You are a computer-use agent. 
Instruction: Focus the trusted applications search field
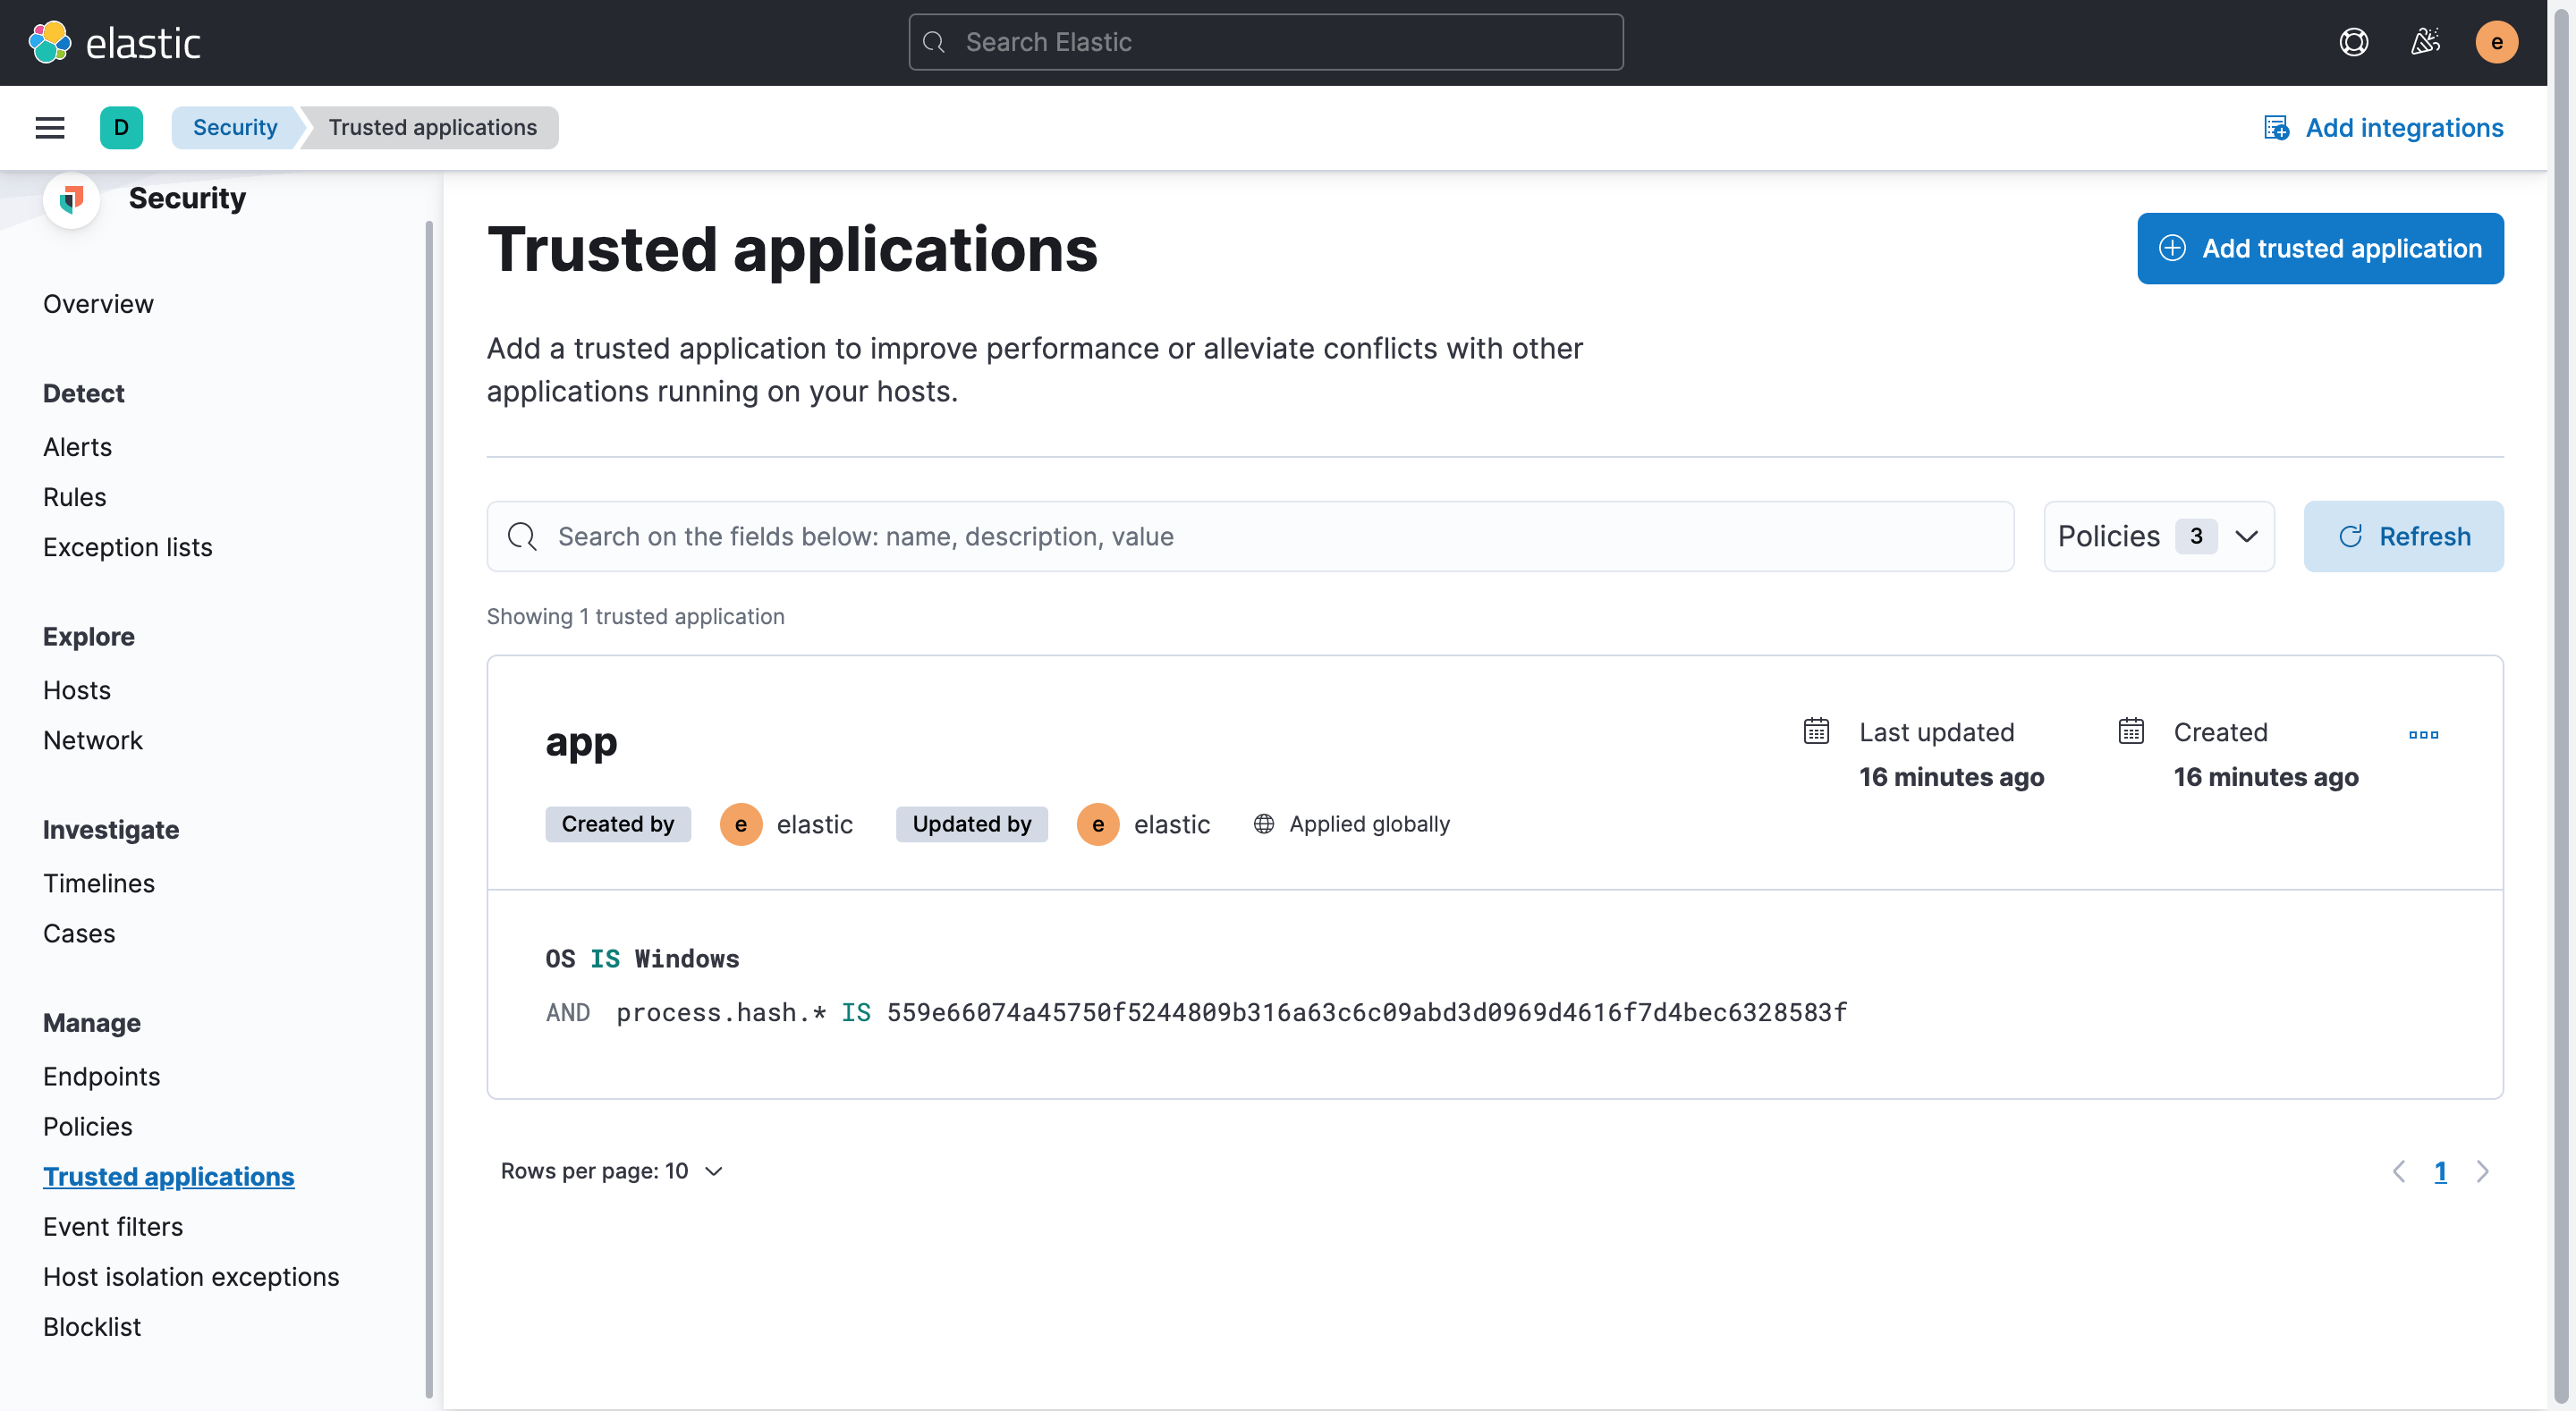1250,537
